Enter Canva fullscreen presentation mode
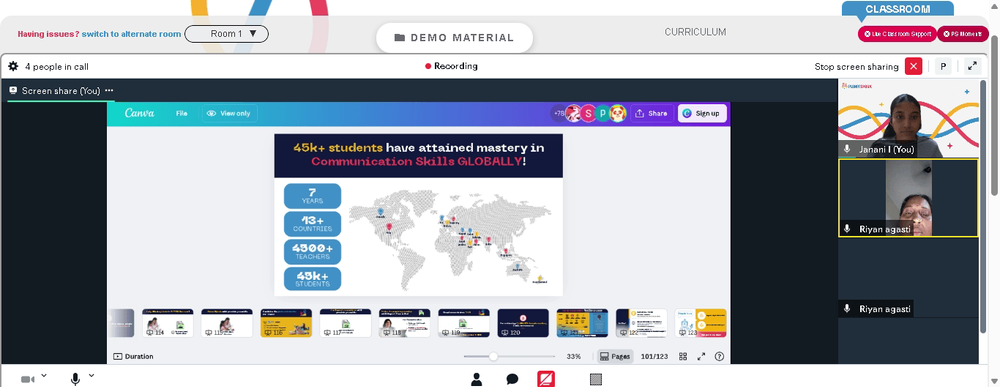The height and width of the screenshot is (387, 1000). [x=701, y=356]
